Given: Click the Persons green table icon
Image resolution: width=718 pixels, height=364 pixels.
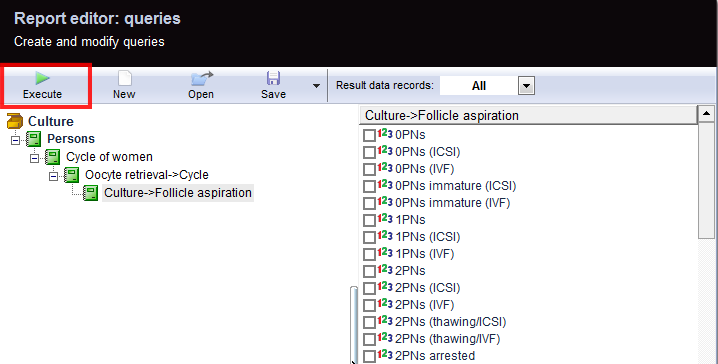Looking at the screenshot, I should point(33,139).
